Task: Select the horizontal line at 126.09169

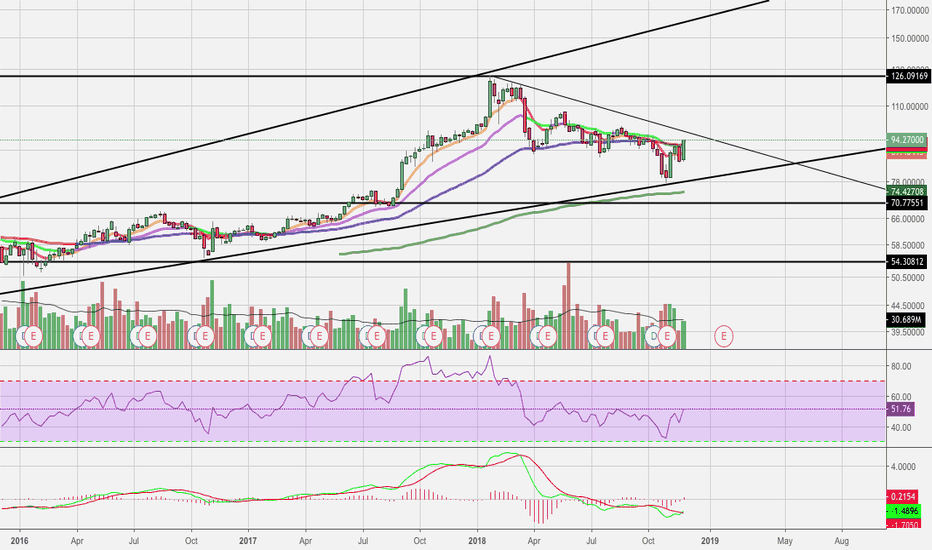Action: [443, 76]
